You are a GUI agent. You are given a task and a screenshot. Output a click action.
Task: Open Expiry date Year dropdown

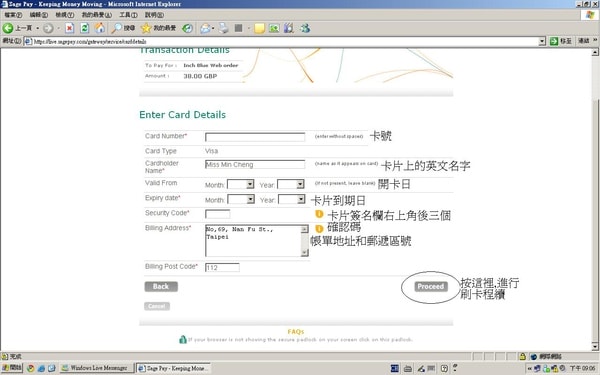coord(292,199)
